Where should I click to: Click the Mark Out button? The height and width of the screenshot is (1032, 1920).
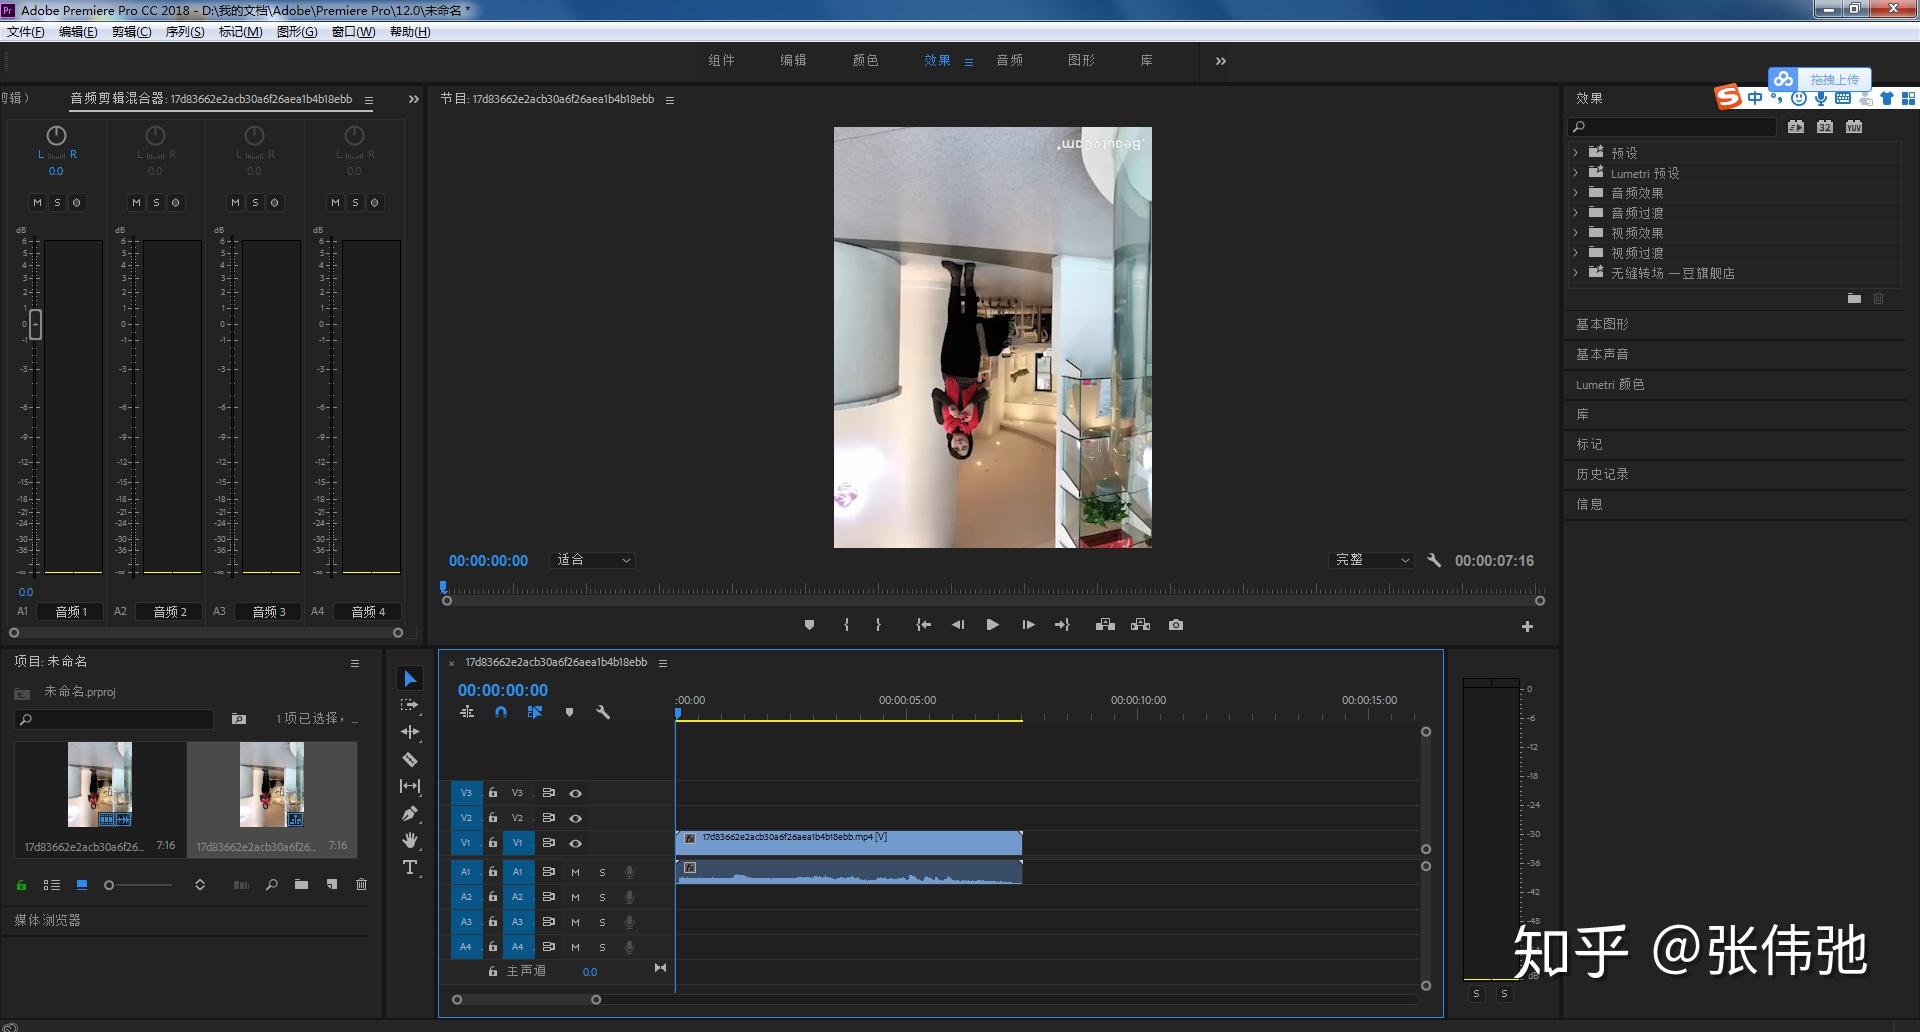[878, 625]
